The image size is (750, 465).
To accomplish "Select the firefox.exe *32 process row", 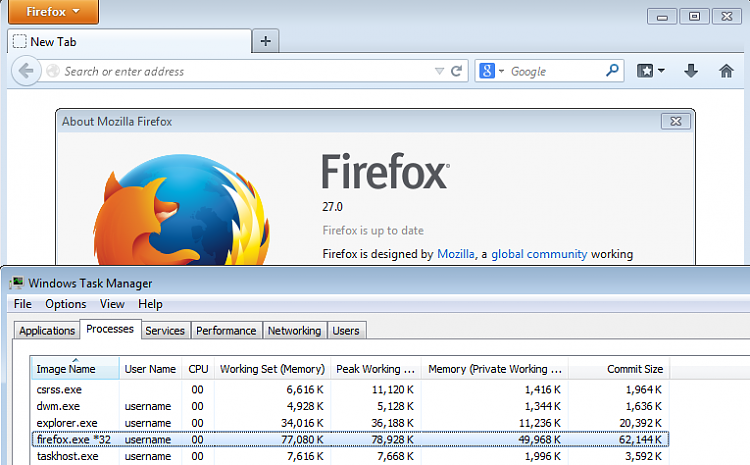I will pyautogui.click(x=350, y=439).
